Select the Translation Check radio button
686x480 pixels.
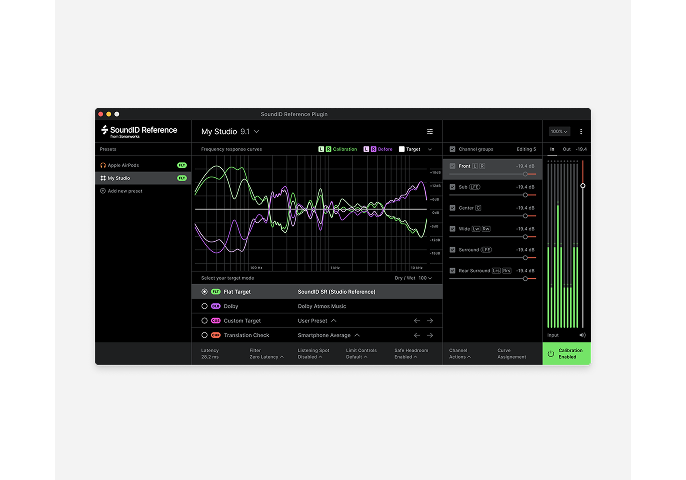pyautogui.click(x=204, y=335)
